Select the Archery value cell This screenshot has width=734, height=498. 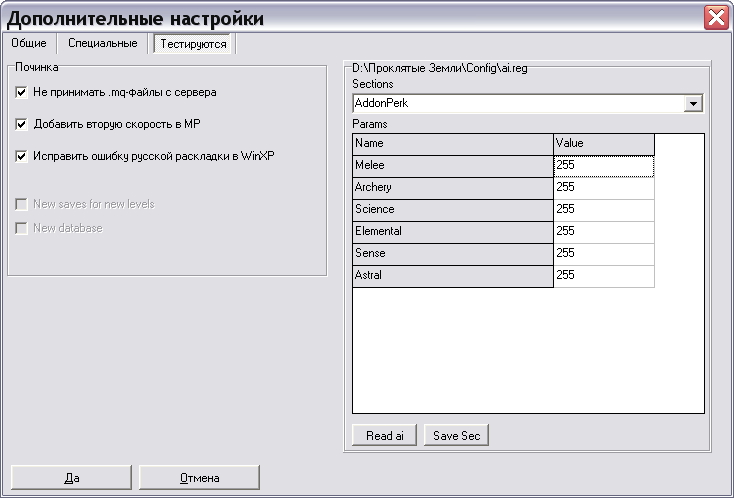click(603, 187)
